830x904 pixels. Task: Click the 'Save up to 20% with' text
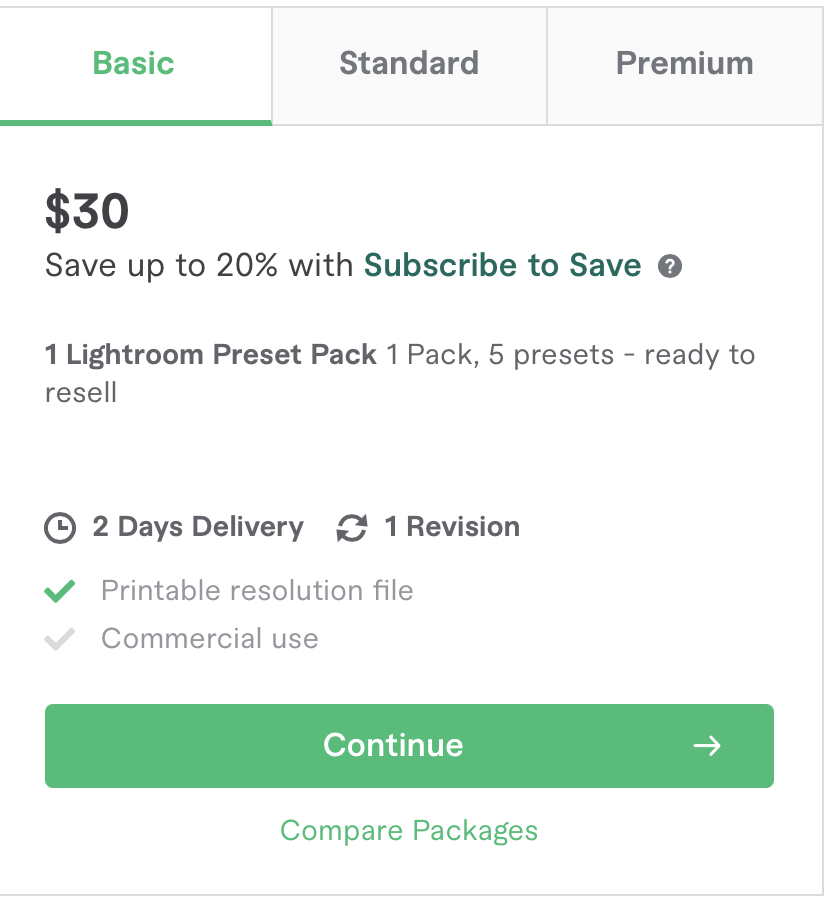click(200, 266)
